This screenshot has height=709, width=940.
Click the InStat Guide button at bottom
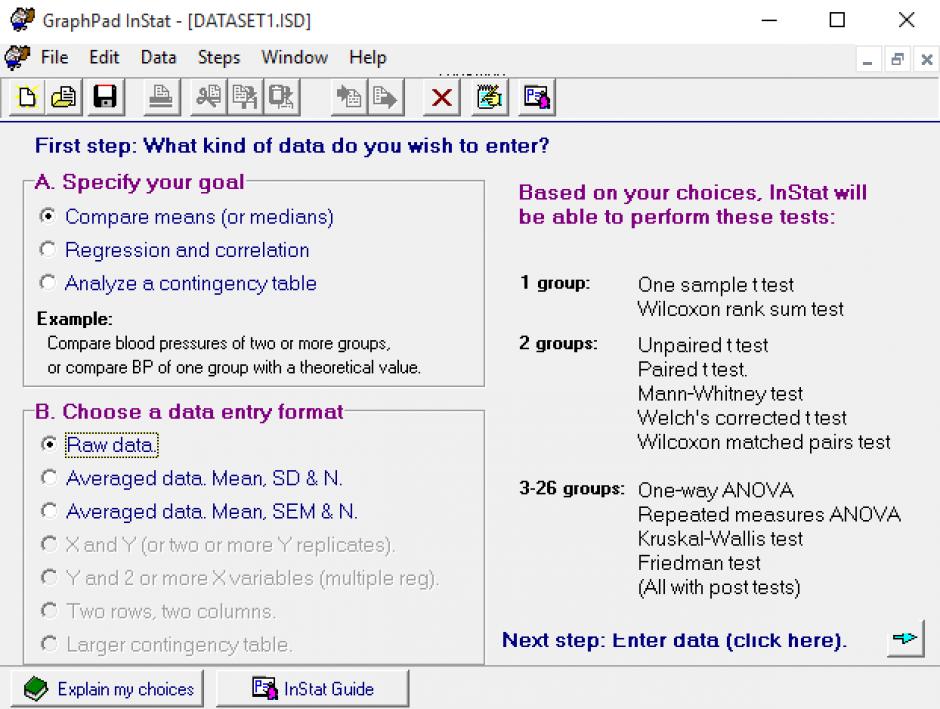click(x=312, y=689)
